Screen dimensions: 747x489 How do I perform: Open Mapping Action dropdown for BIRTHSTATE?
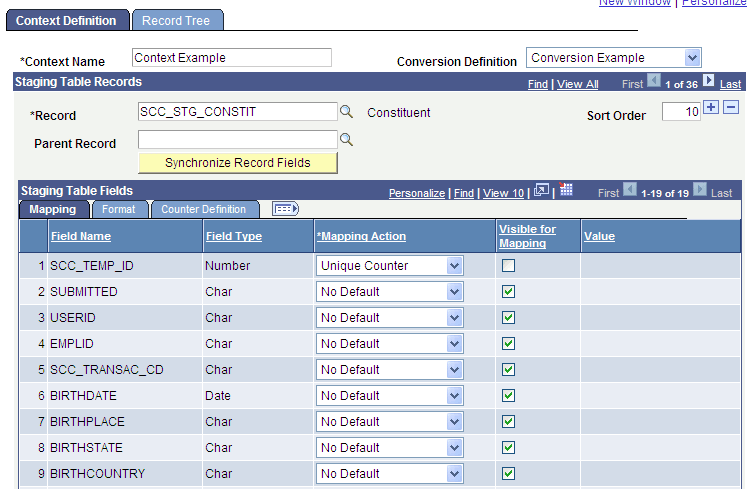pyautogui.click(x=389, y=448)
